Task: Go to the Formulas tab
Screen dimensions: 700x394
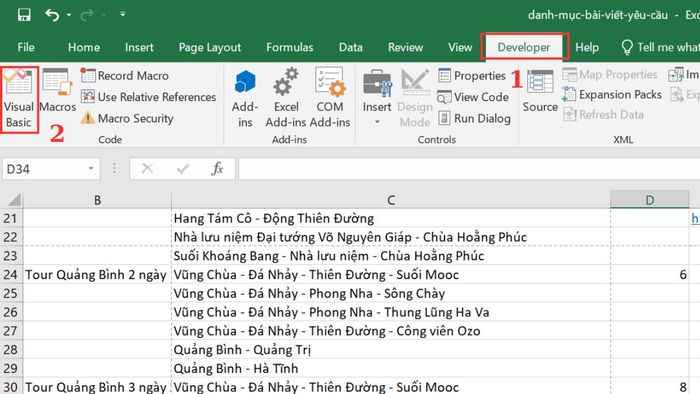Action: coord(290,47)
